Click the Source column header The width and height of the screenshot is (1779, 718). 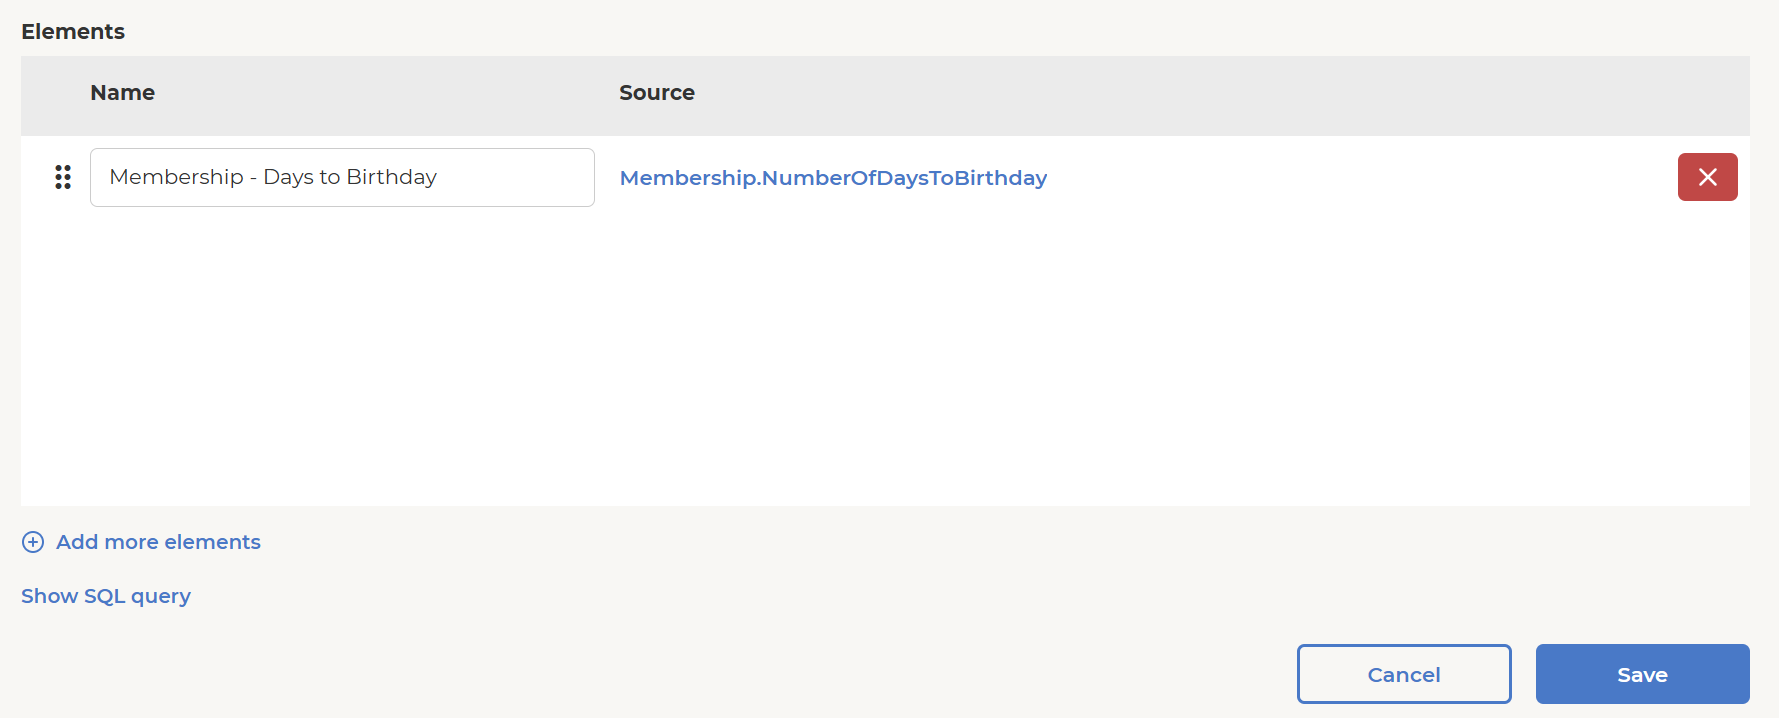656,93
